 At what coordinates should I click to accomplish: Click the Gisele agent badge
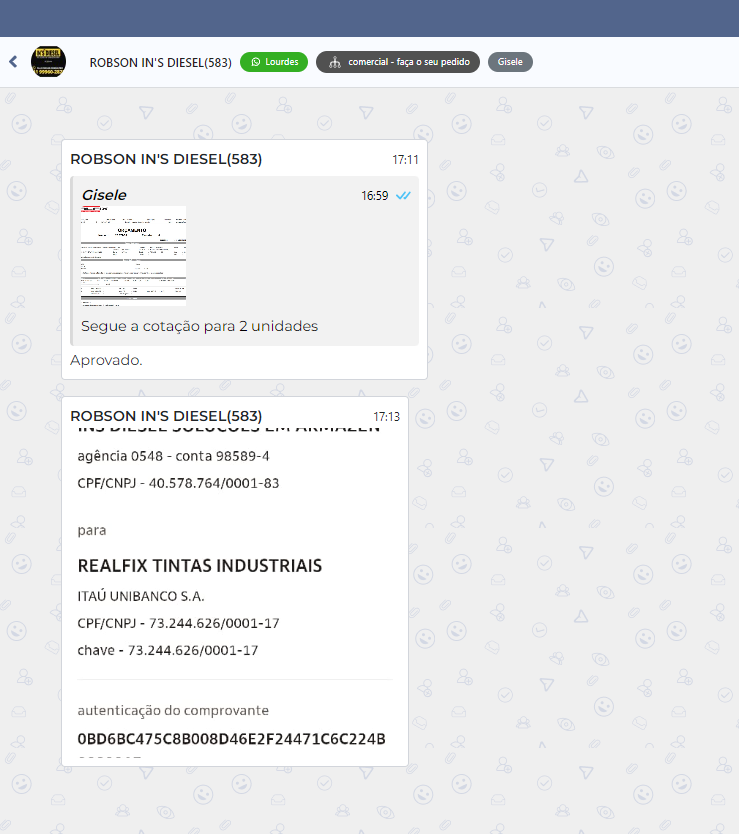pos(510,62)
